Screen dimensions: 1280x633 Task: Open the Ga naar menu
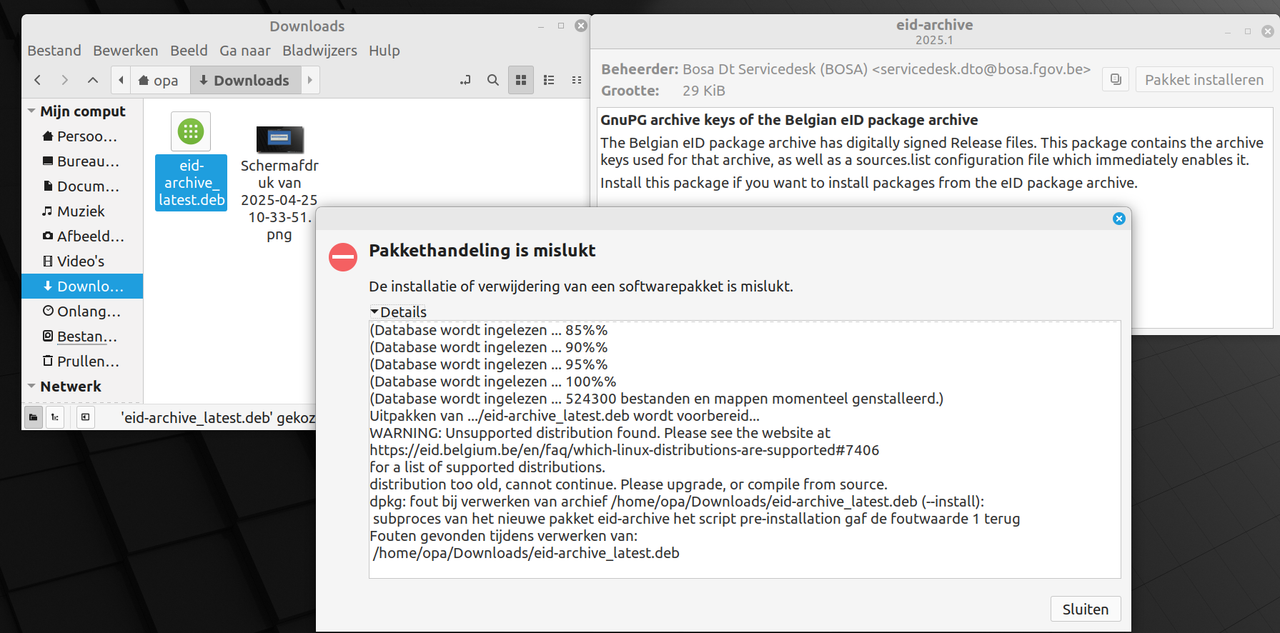pyautogui.click(x=245, y=50)
